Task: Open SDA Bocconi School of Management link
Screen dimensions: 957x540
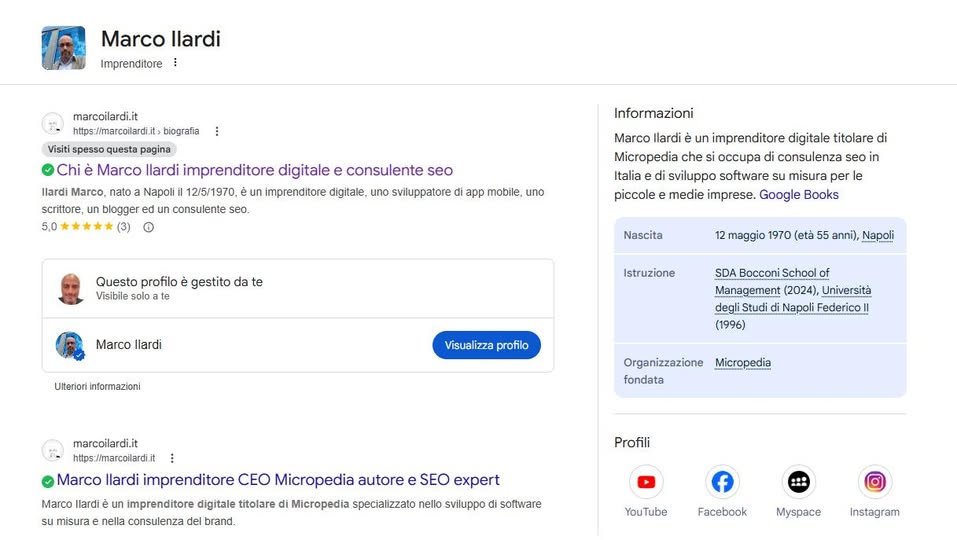Action: [x=772, y=281]
